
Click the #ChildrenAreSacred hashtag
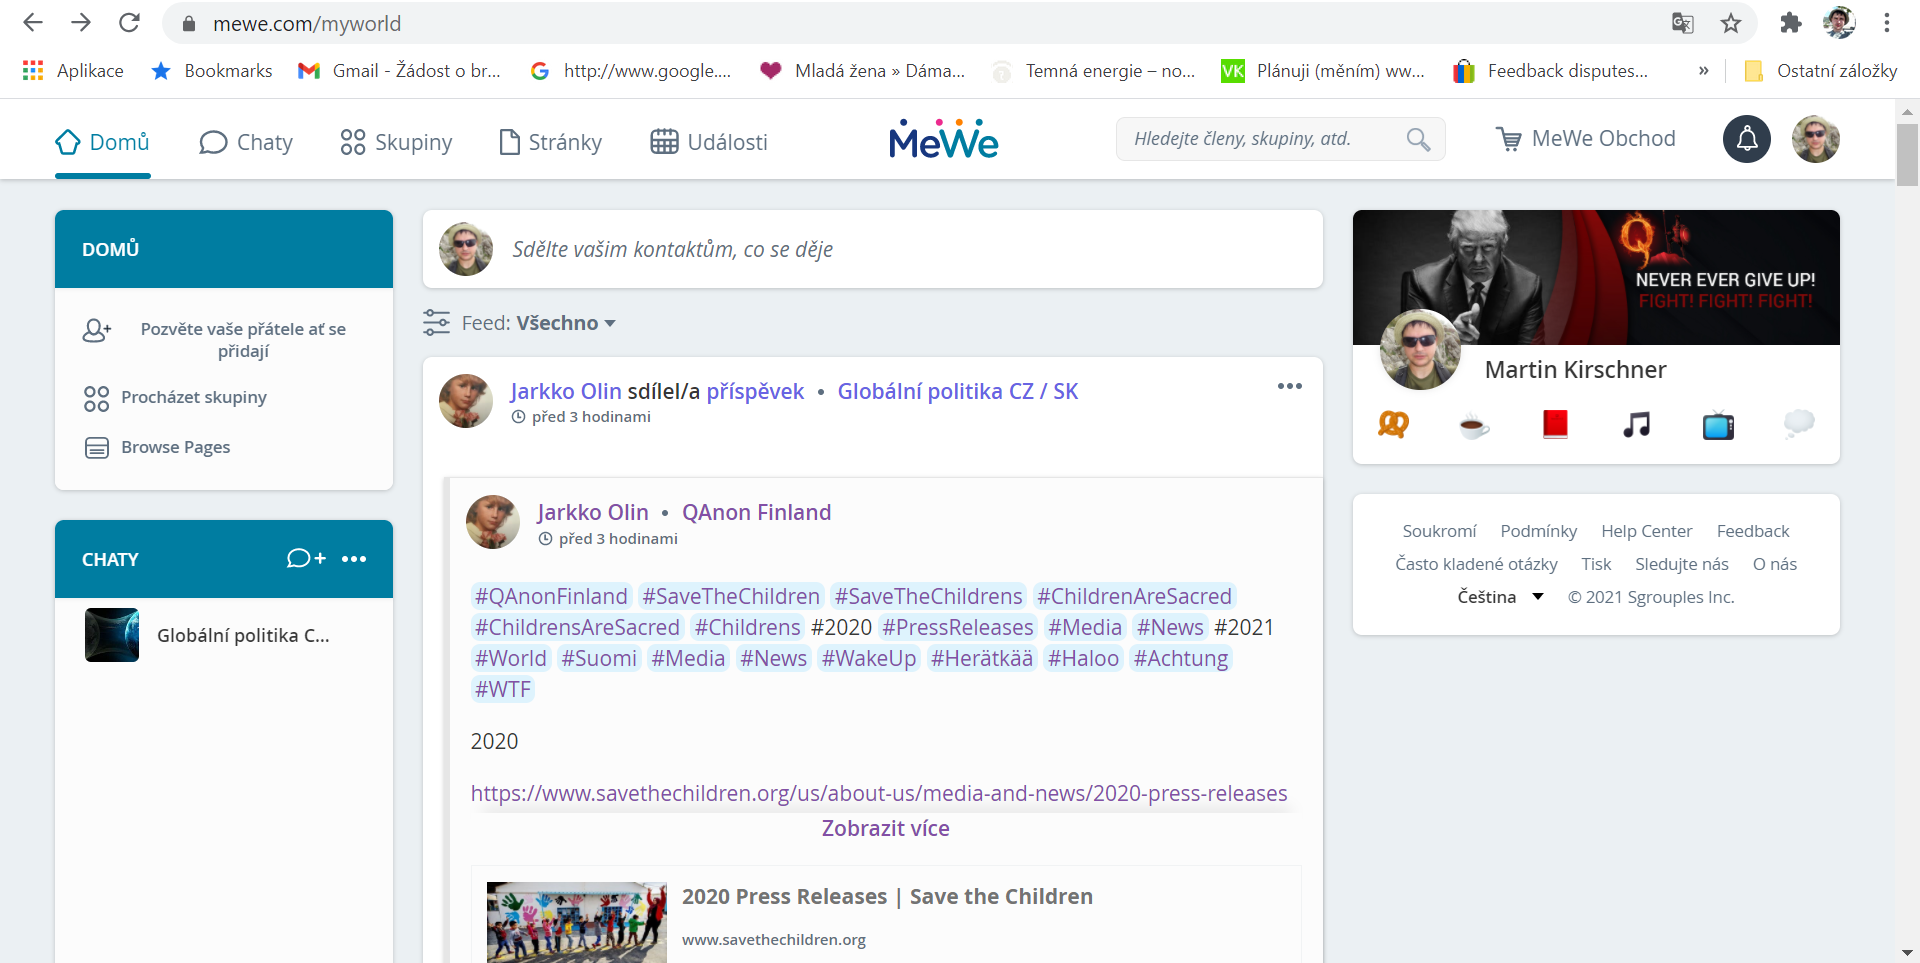1134,596
